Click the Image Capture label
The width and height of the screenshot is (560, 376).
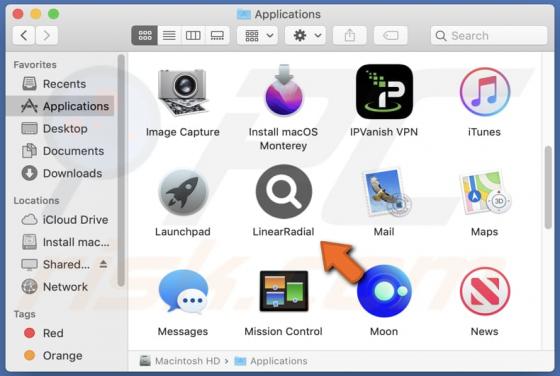point(182,132)
